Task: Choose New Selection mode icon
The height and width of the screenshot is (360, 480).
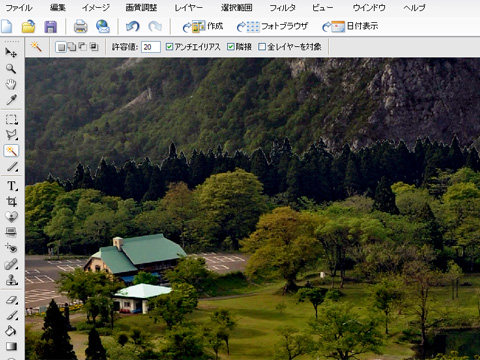Action: tap(61, 47)
